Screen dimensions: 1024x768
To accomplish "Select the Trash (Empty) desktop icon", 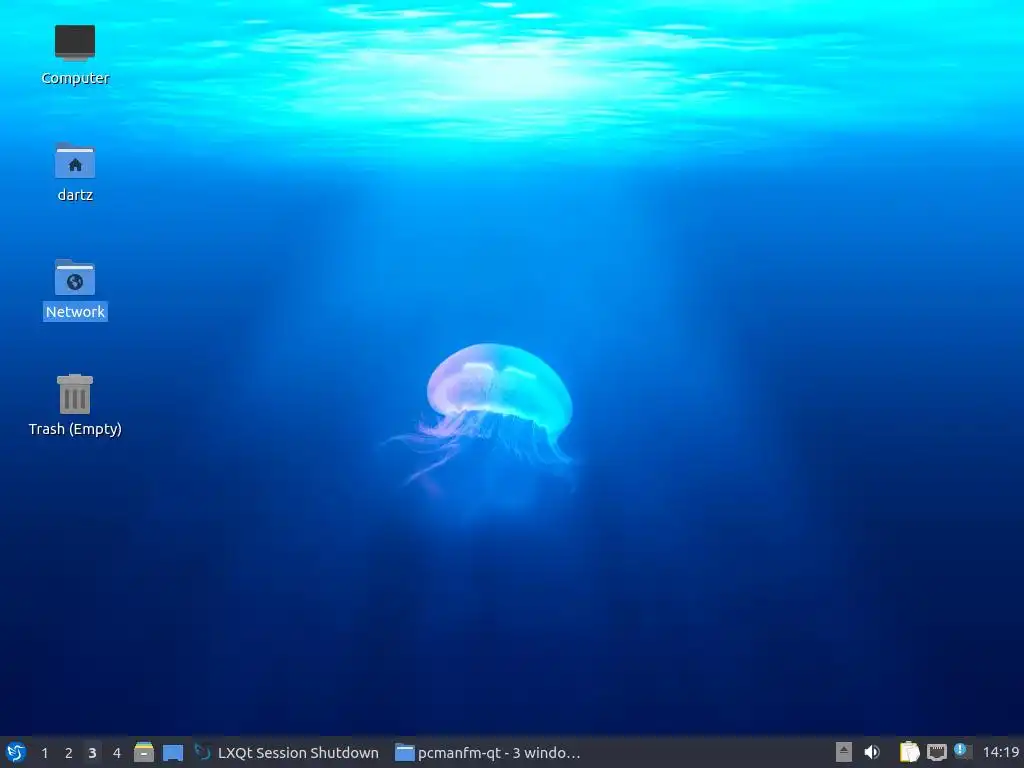I will pyautogui.click(x=75, y=394).
